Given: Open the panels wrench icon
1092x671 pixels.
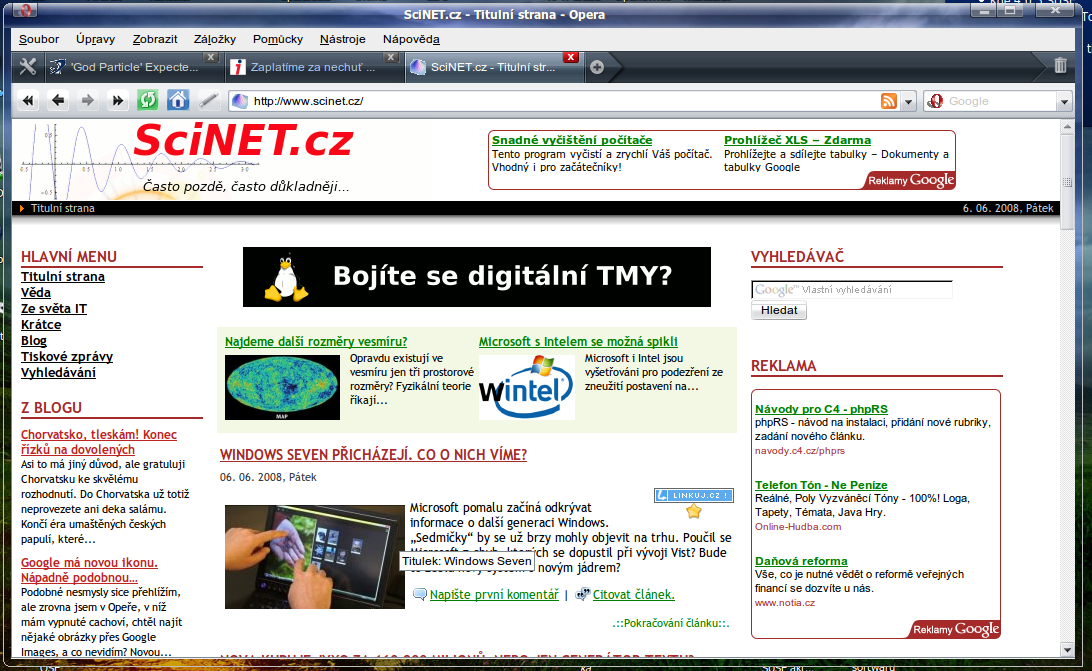Looking at the screenshot, I should (28, 67).
